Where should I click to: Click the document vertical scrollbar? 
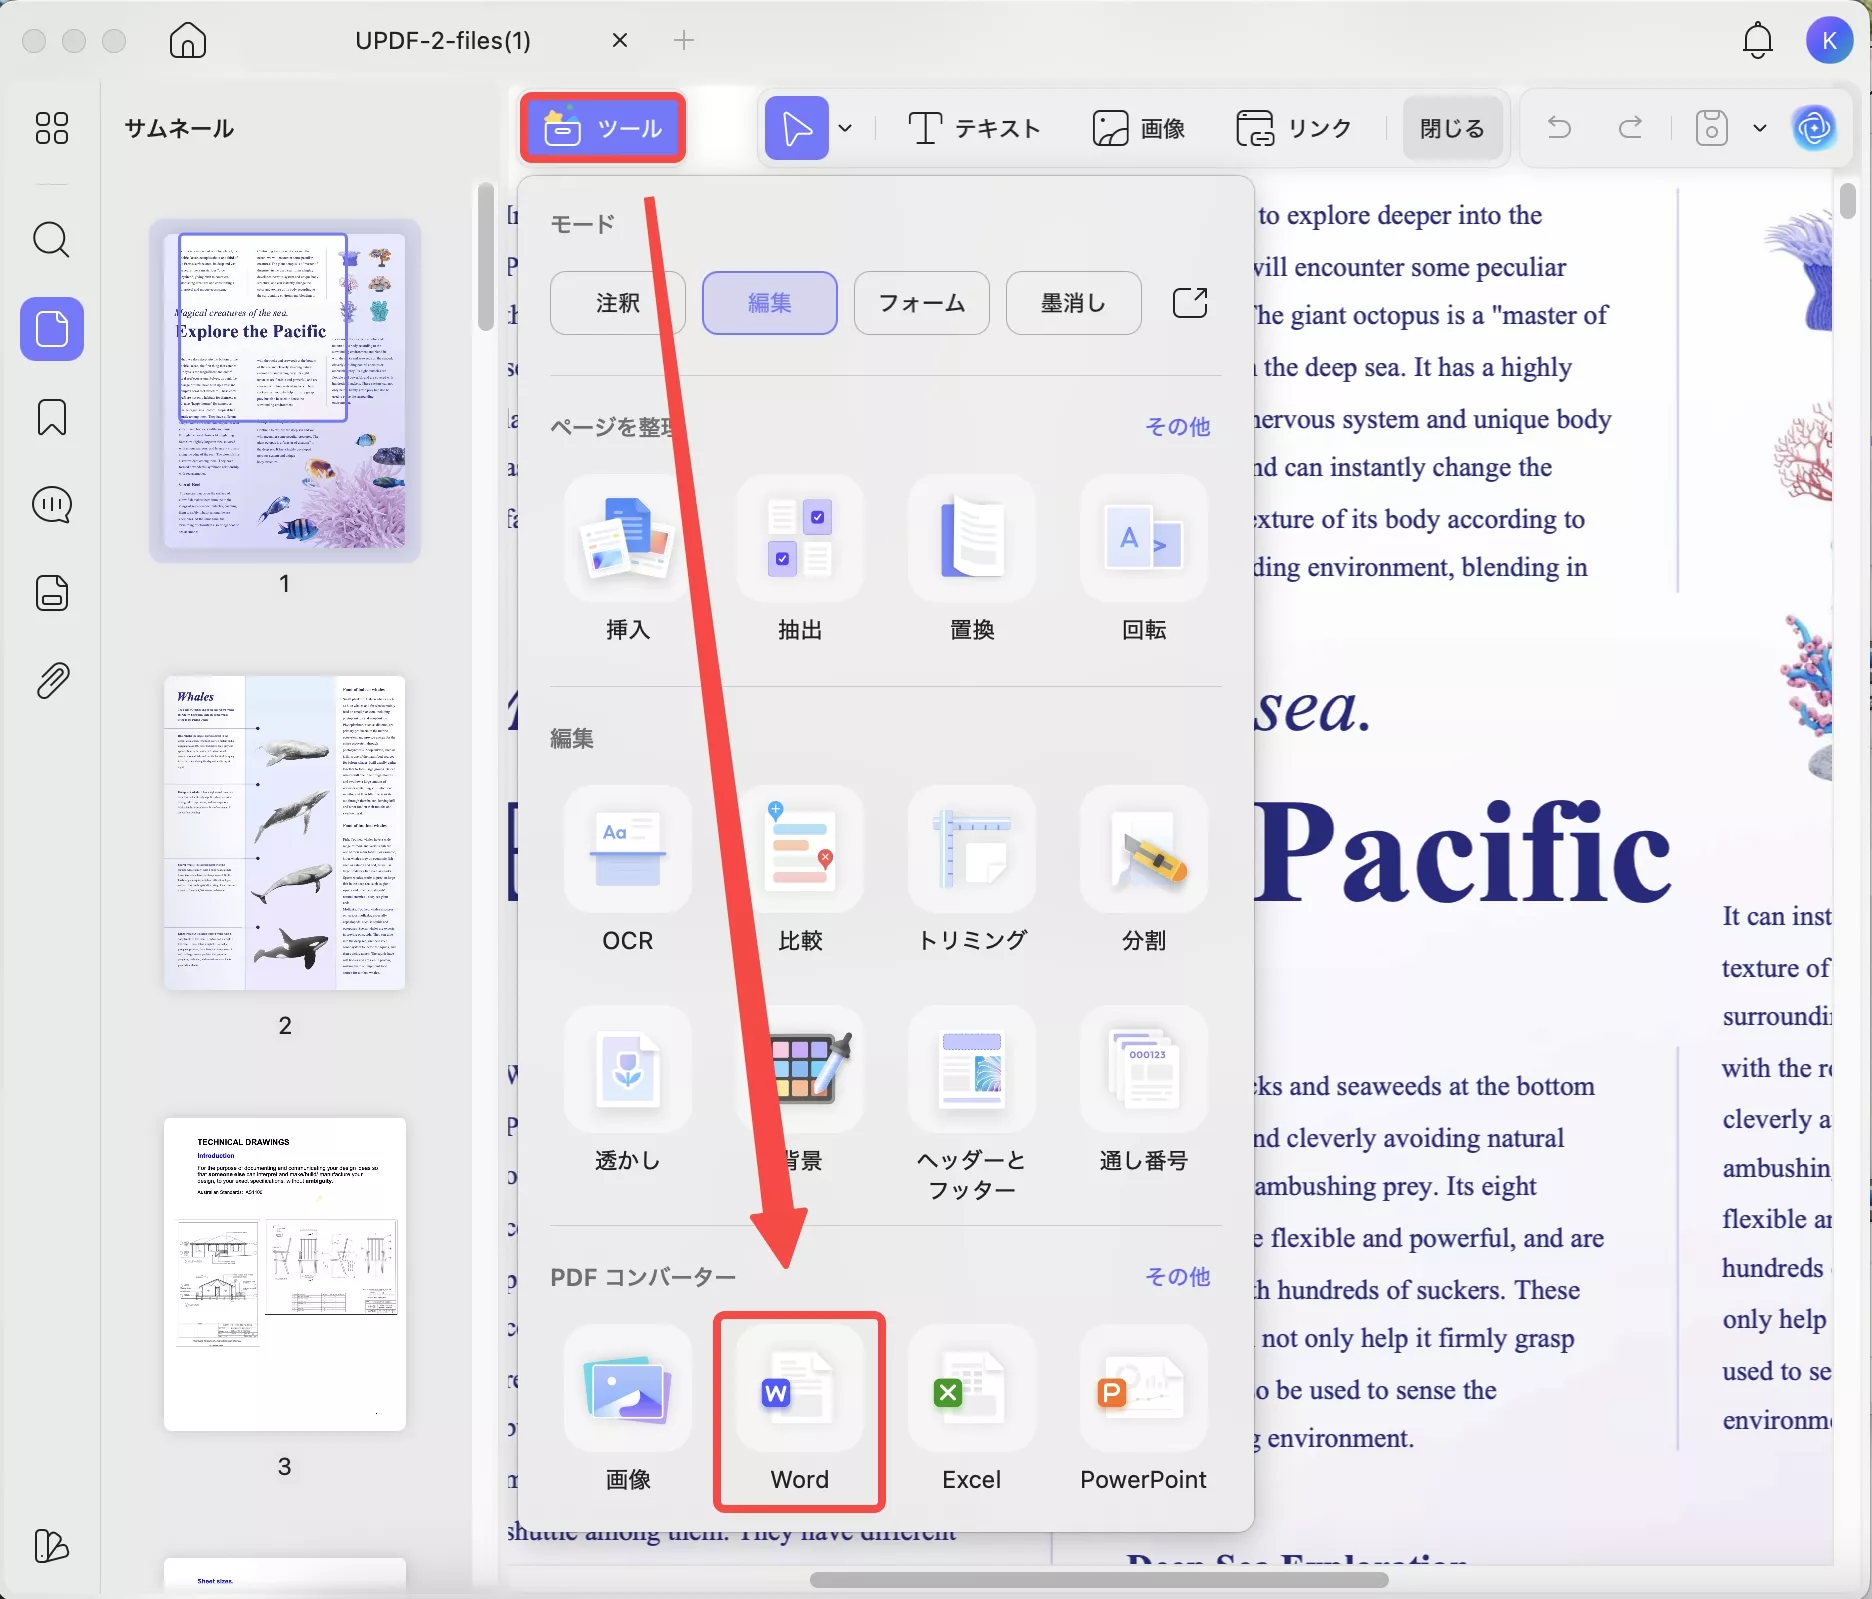coord(1847,200)
